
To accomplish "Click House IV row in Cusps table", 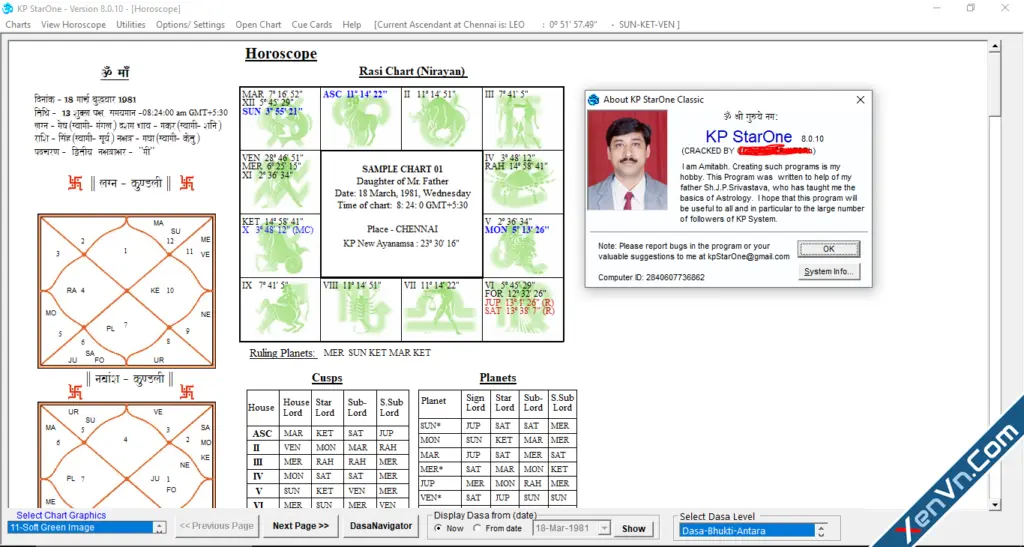I will point(328,476).
